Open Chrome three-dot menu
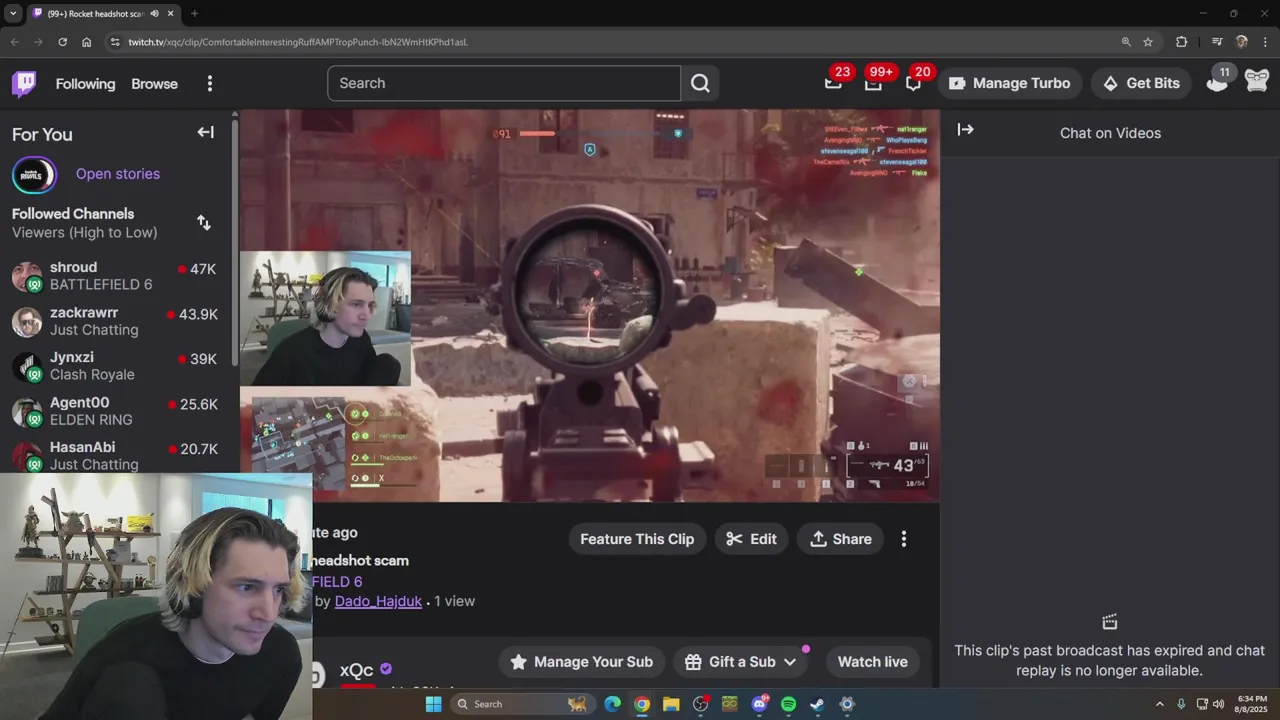Screen dimensions: 1280x720 pos(1264,42)
